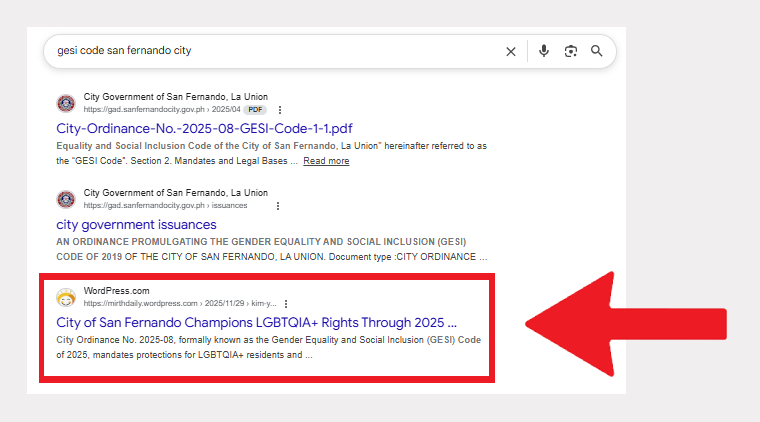Click the snippet starting "City Ordinance No. 2025-08, formally"
The image size is (760, 422).
pyautogui.click(x=269, y=347)
